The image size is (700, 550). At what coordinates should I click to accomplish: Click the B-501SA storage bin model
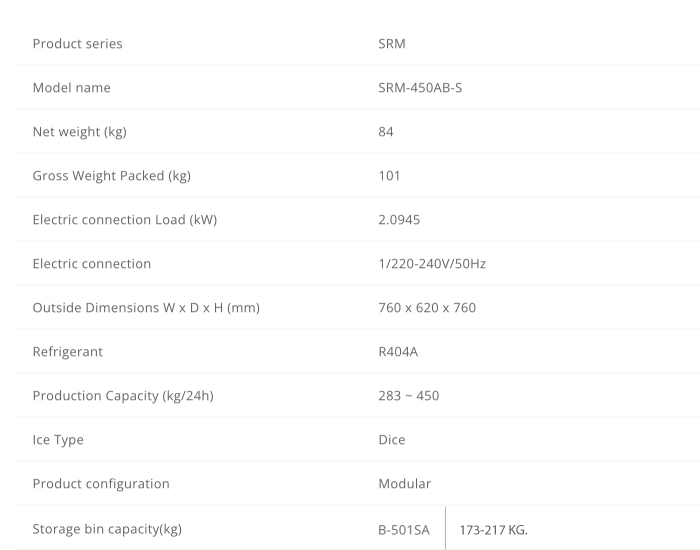point(404,529)
